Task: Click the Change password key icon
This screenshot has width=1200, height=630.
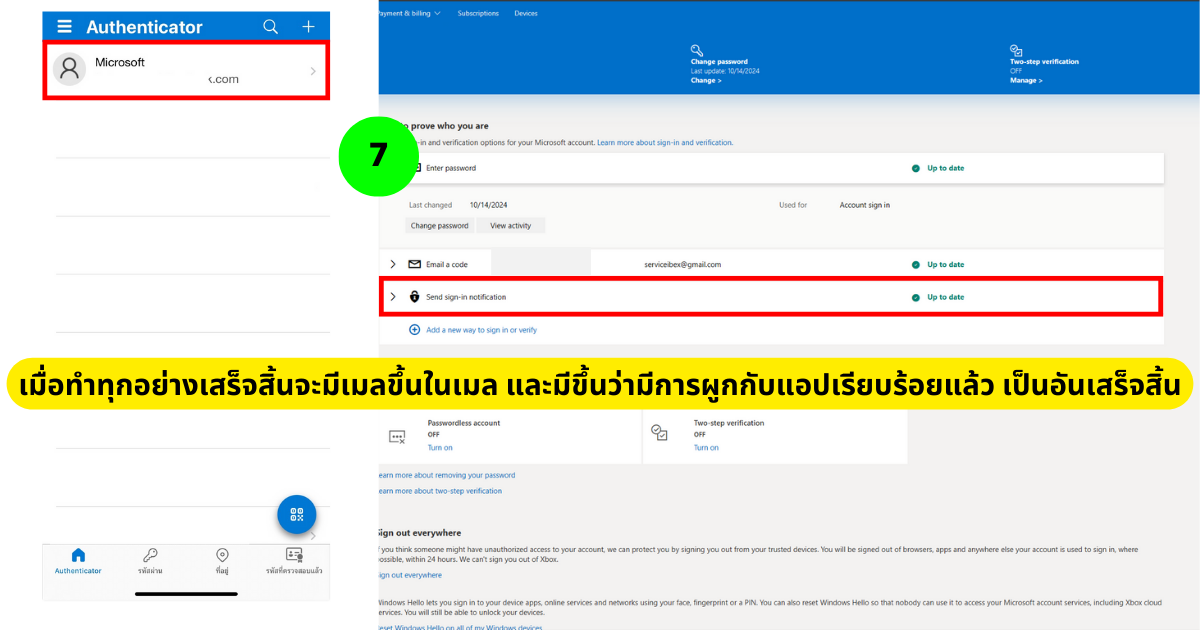Action: (697, 50)
